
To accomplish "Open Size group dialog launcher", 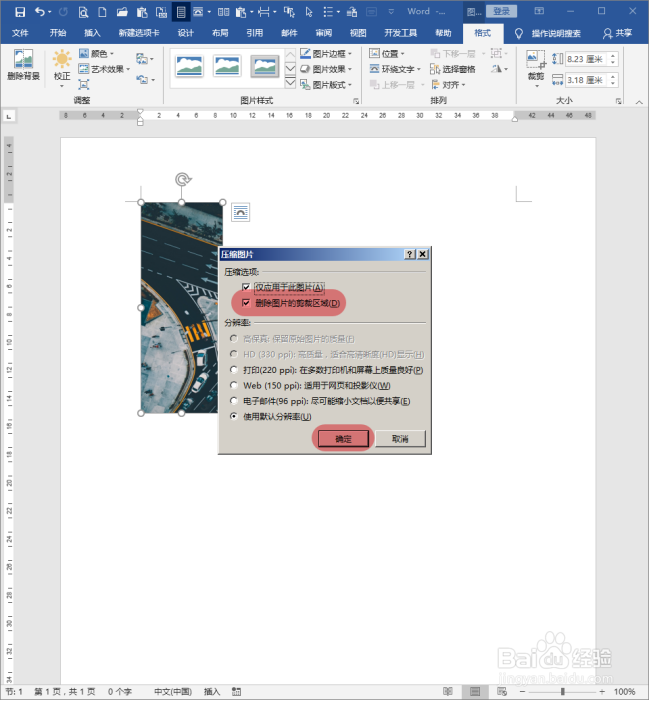I will 618,101.
